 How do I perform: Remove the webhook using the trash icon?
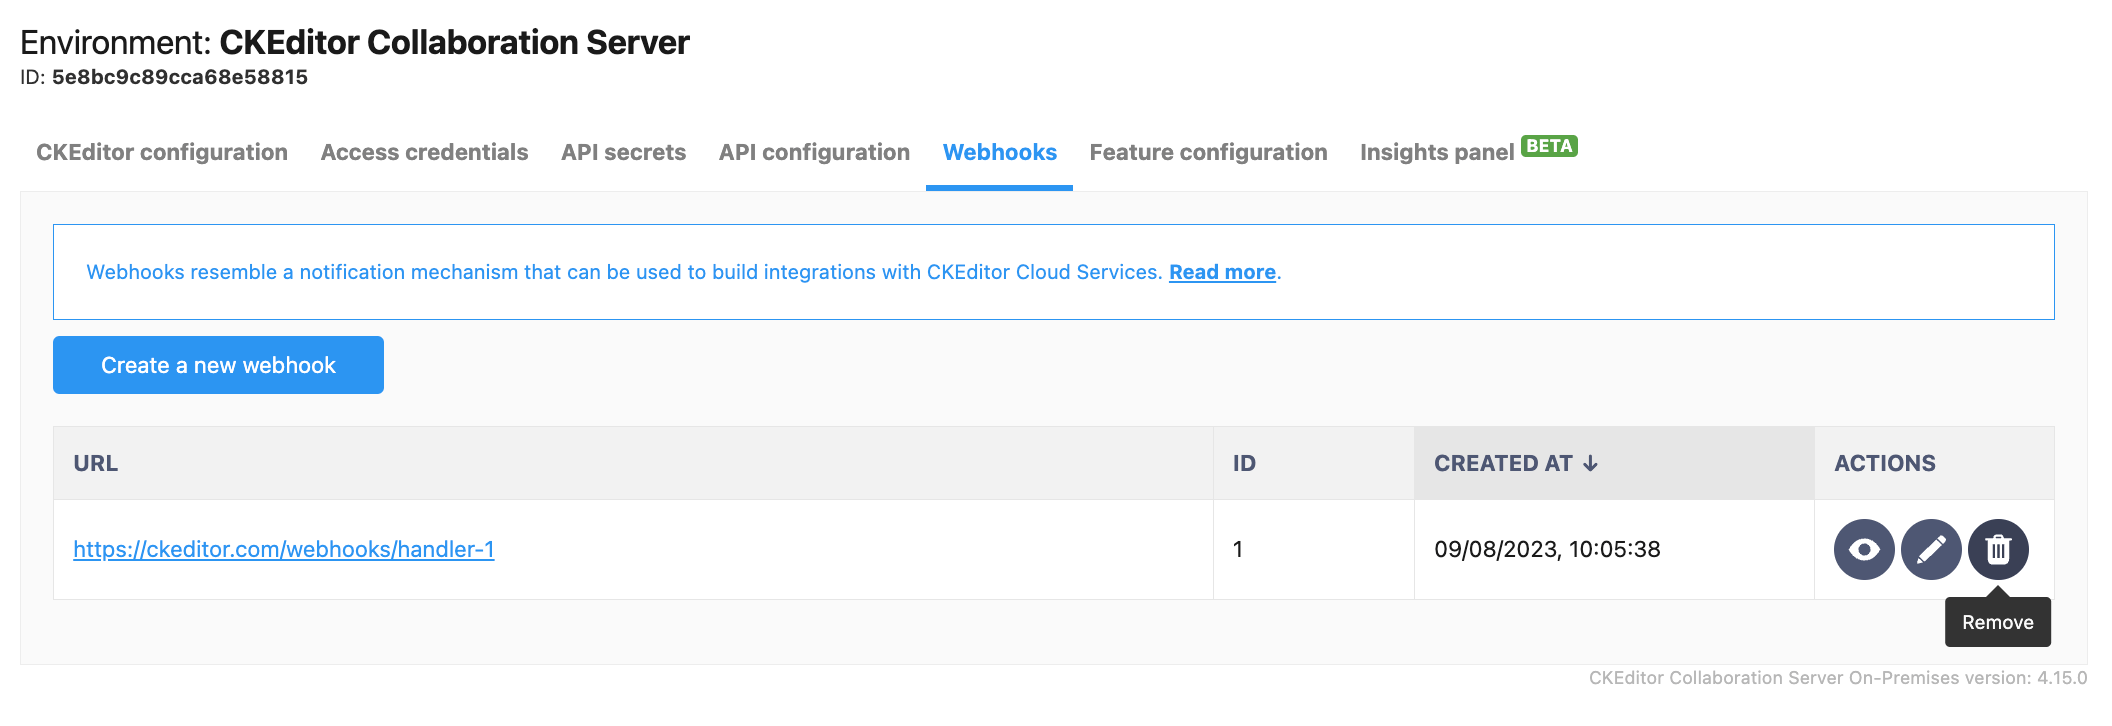click(x=1998, y=550)
